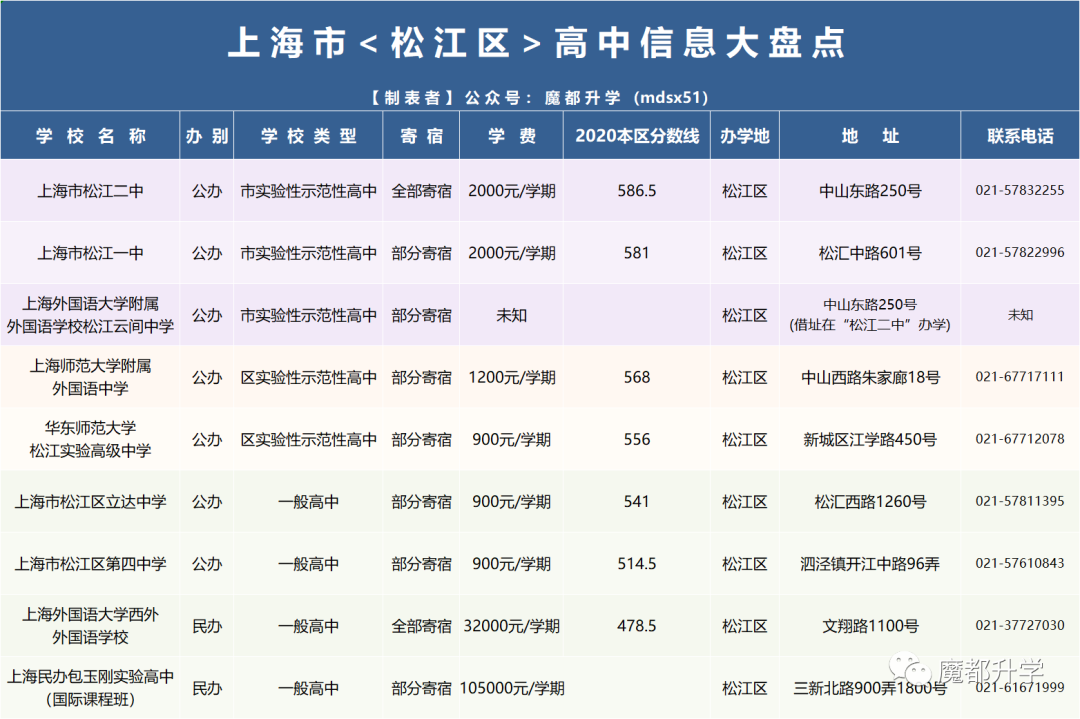Click the phone number 021-37727030

[x=1020, y=625]
